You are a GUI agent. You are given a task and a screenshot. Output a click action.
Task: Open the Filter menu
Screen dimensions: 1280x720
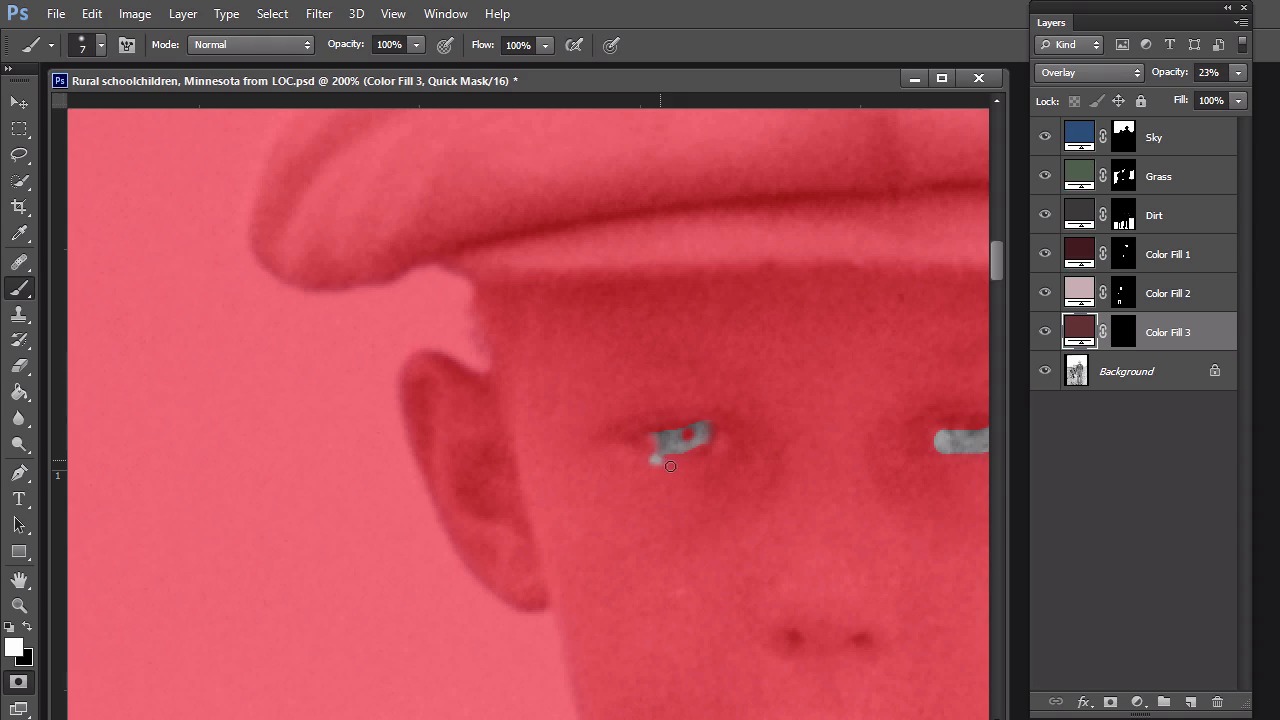click(319, 14)
